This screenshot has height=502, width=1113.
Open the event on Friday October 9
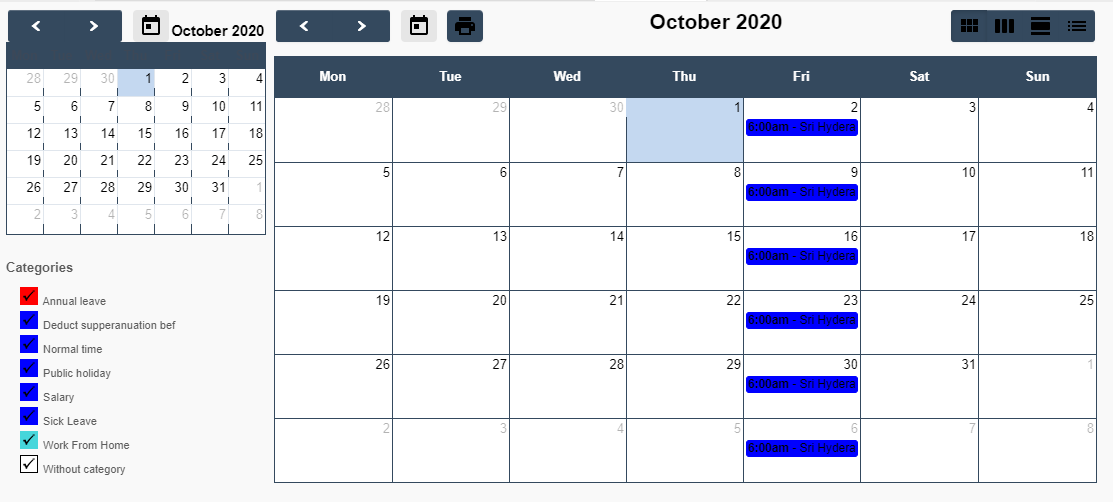pyautogui.click(x=802, y=192)
